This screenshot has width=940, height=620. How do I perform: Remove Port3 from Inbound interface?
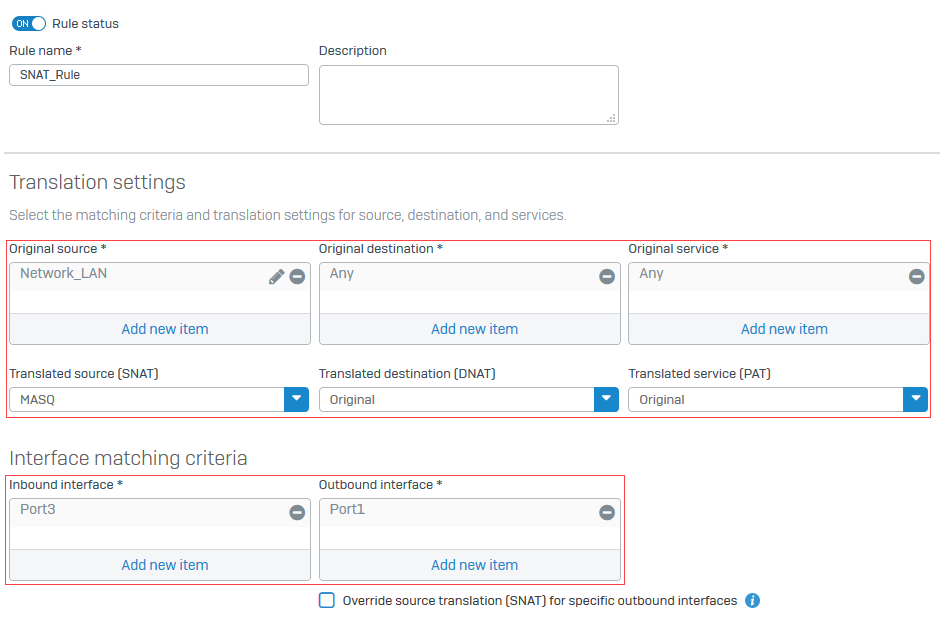[x=297, y=512]
